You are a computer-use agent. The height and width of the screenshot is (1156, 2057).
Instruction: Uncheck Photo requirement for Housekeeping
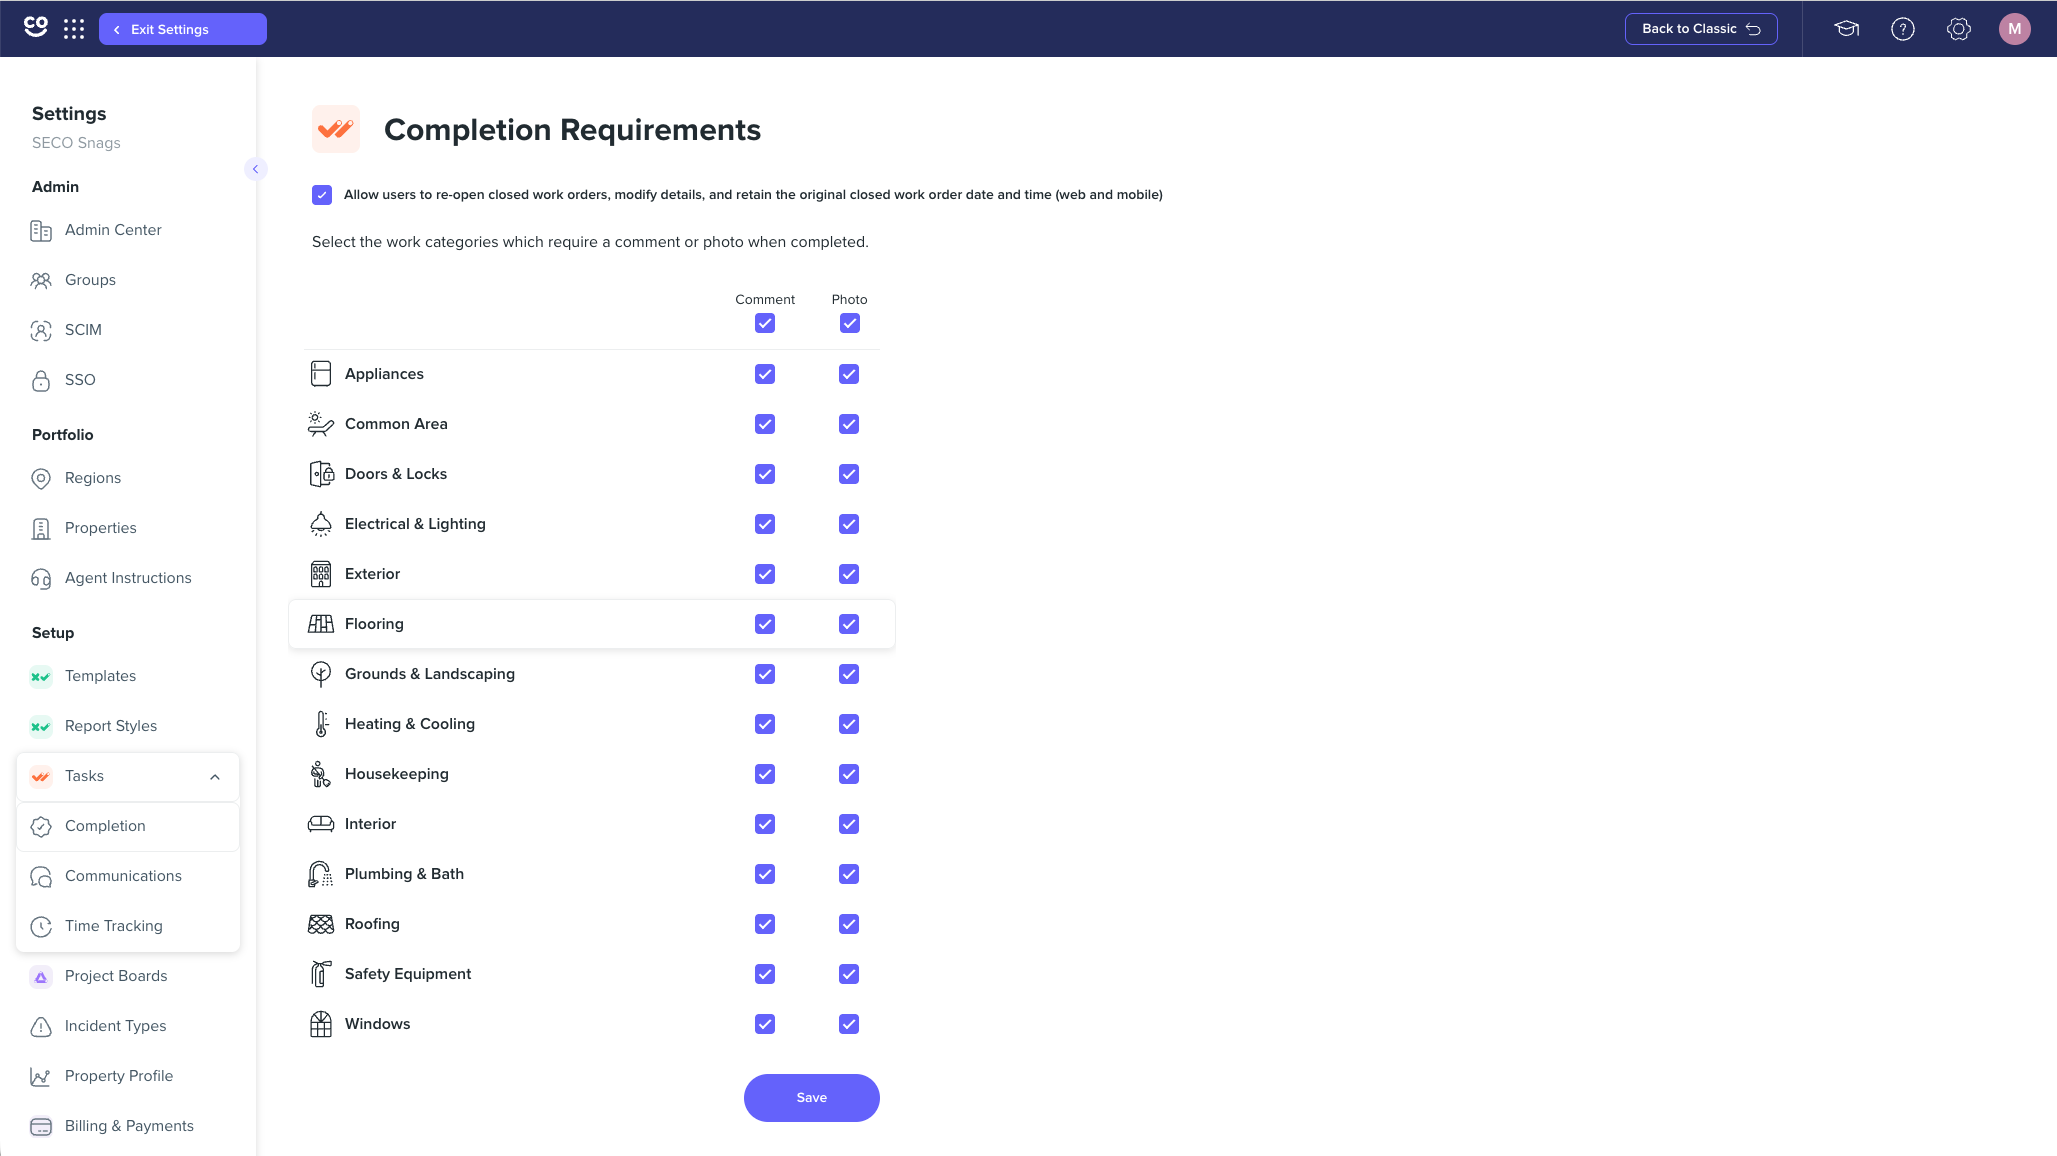click(x=849, y=774)
